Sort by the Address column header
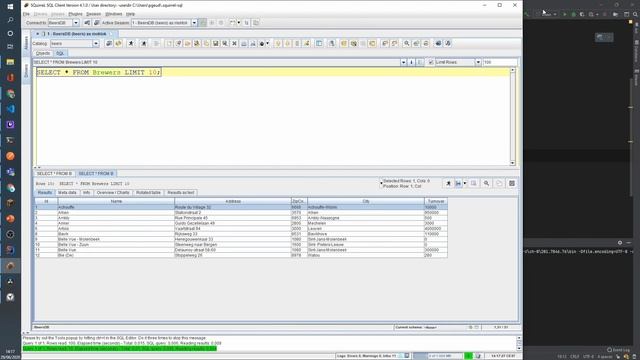The width and height of the screenshot is (640, 360). (233, 201)
